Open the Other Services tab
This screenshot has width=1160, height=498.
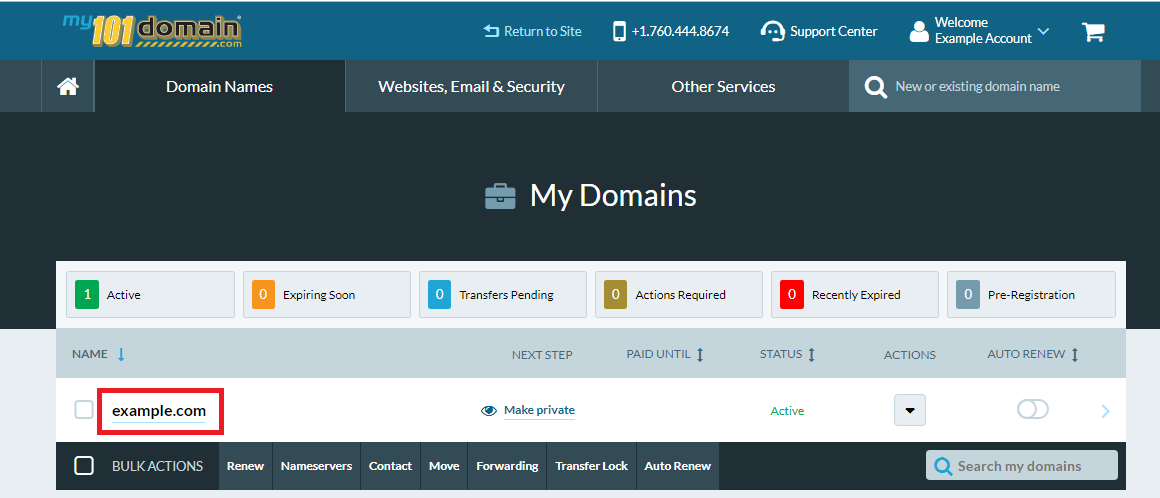click(x=723, y=87)
